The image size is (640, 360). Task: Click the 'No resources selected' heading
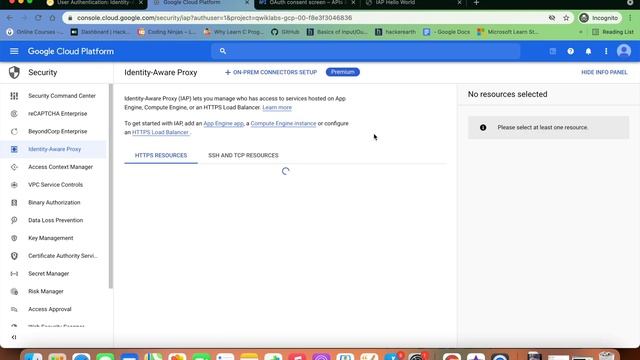click(x=507, y=94)
